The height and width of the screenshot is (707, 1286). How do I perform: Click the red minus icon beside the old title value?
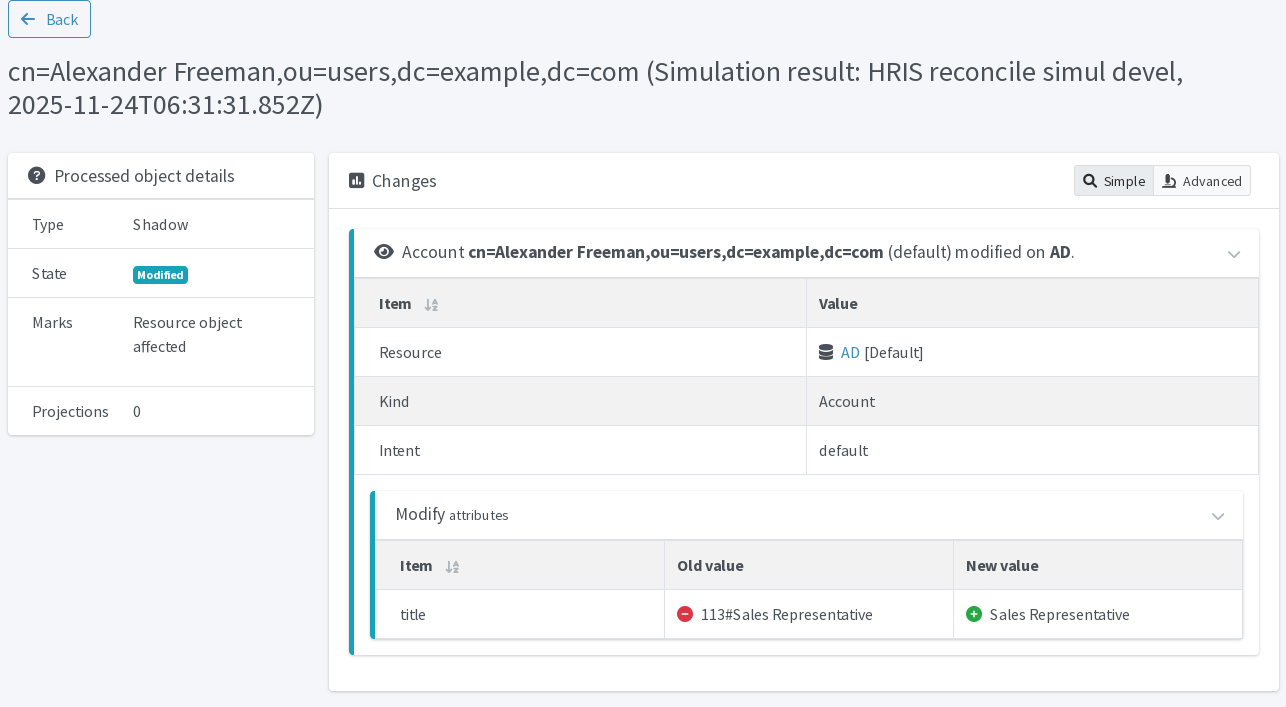(x=685, y=614)
